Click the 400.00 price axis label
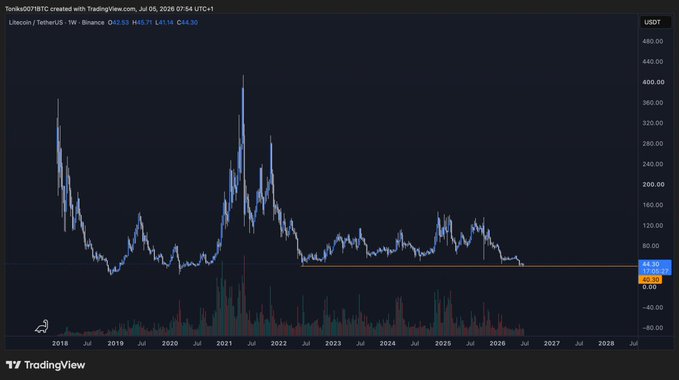The image size is (679, 380). (x=653, y=82)
